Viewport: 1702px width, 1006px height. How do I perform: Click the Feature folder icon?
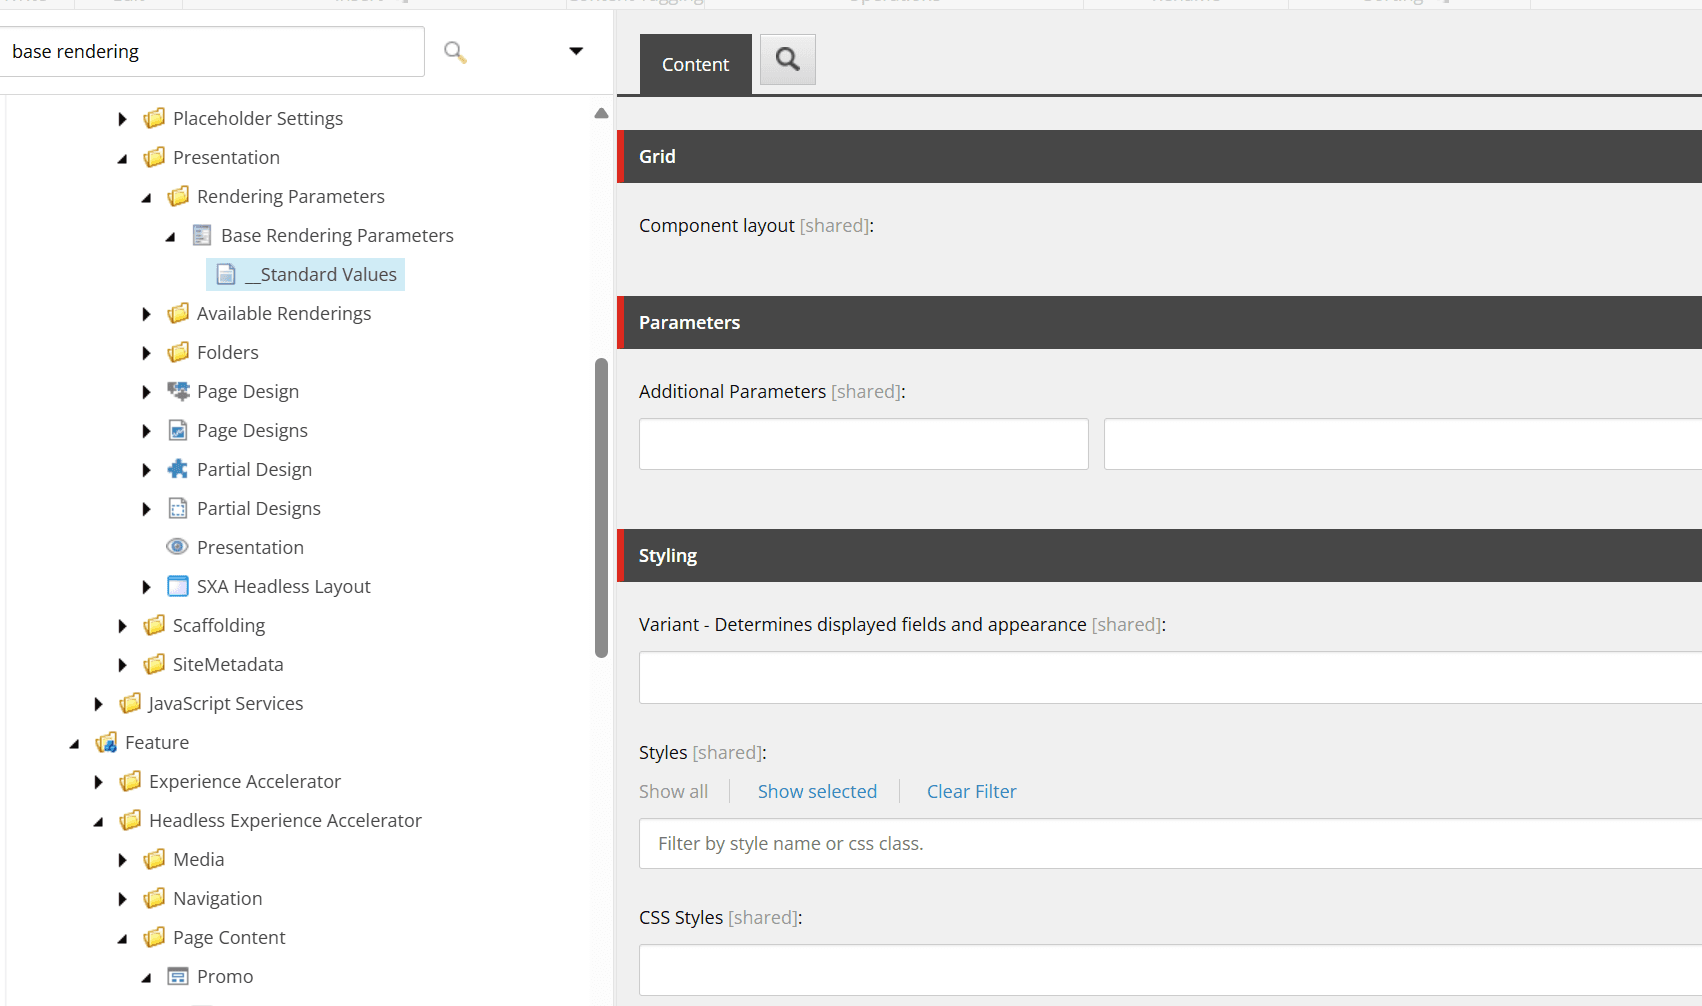(106, 742)
